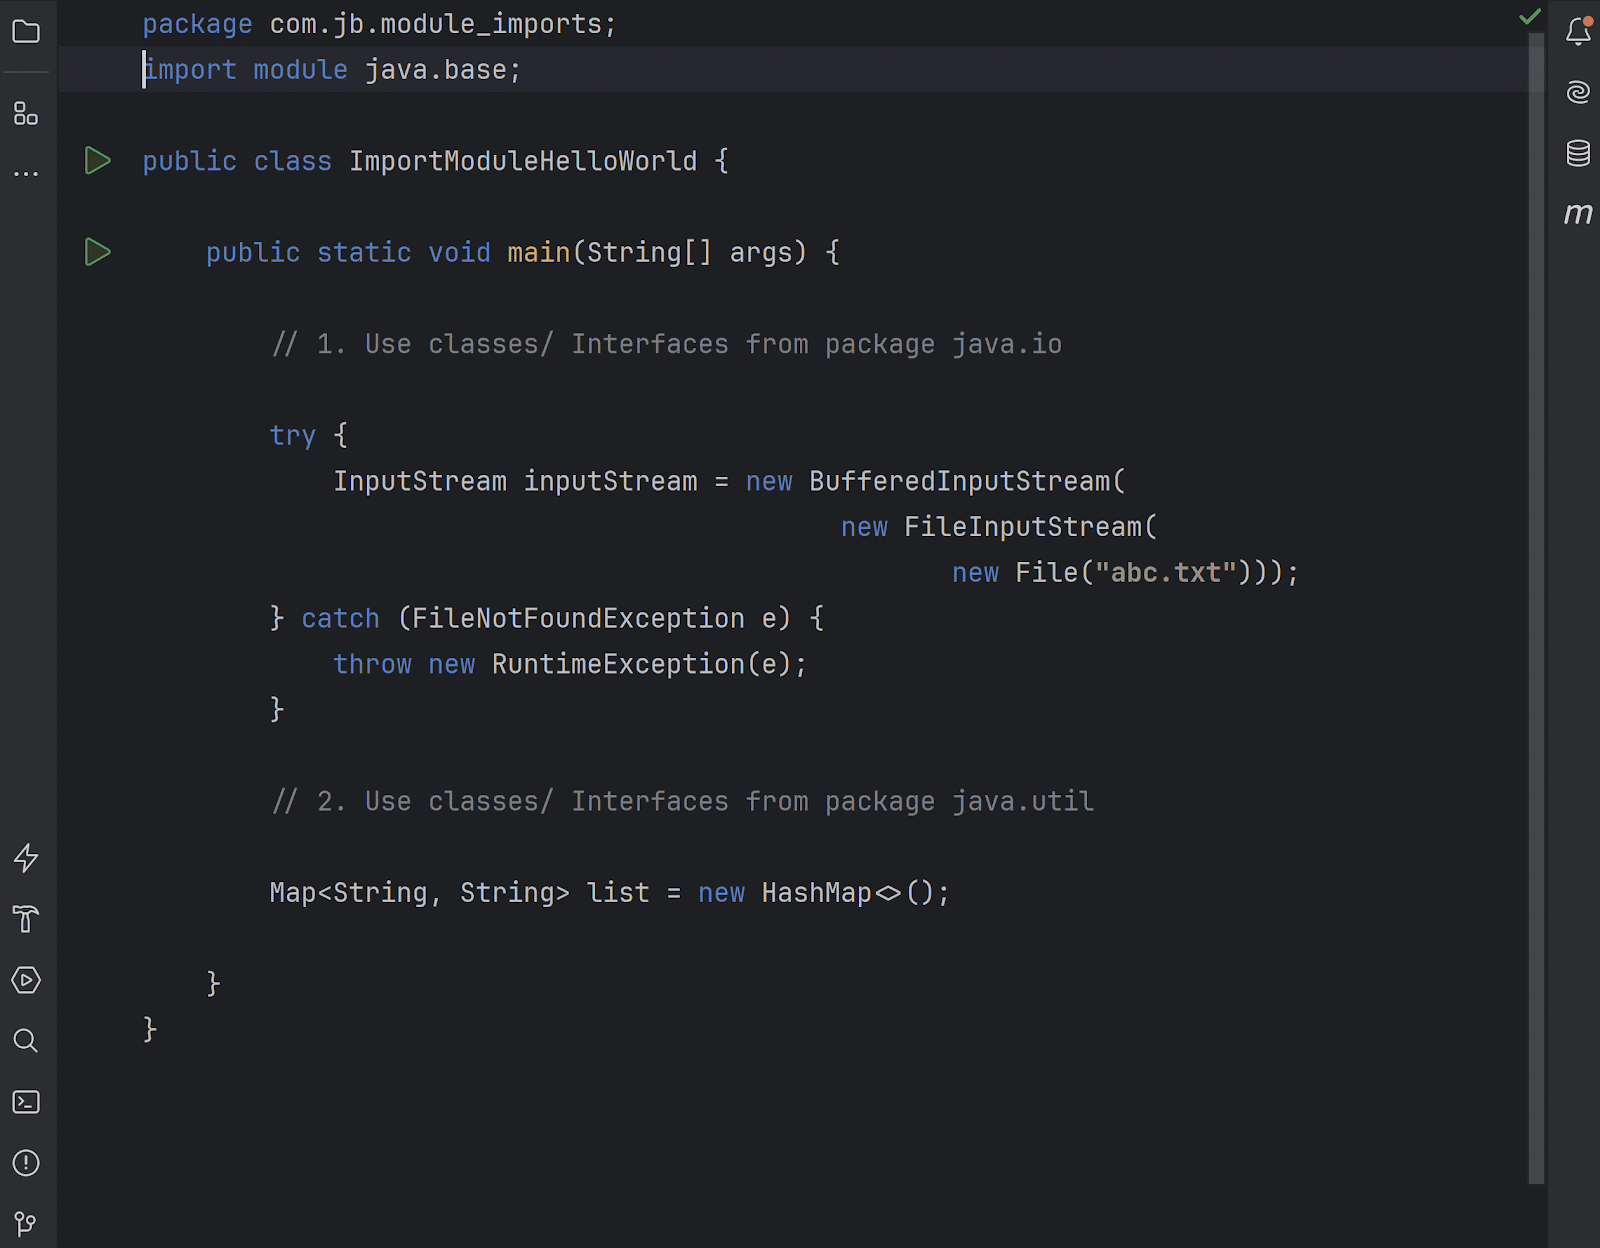Open the Project folder tool window
Screen dimensions: 1600x1248
tap(26, 32)
